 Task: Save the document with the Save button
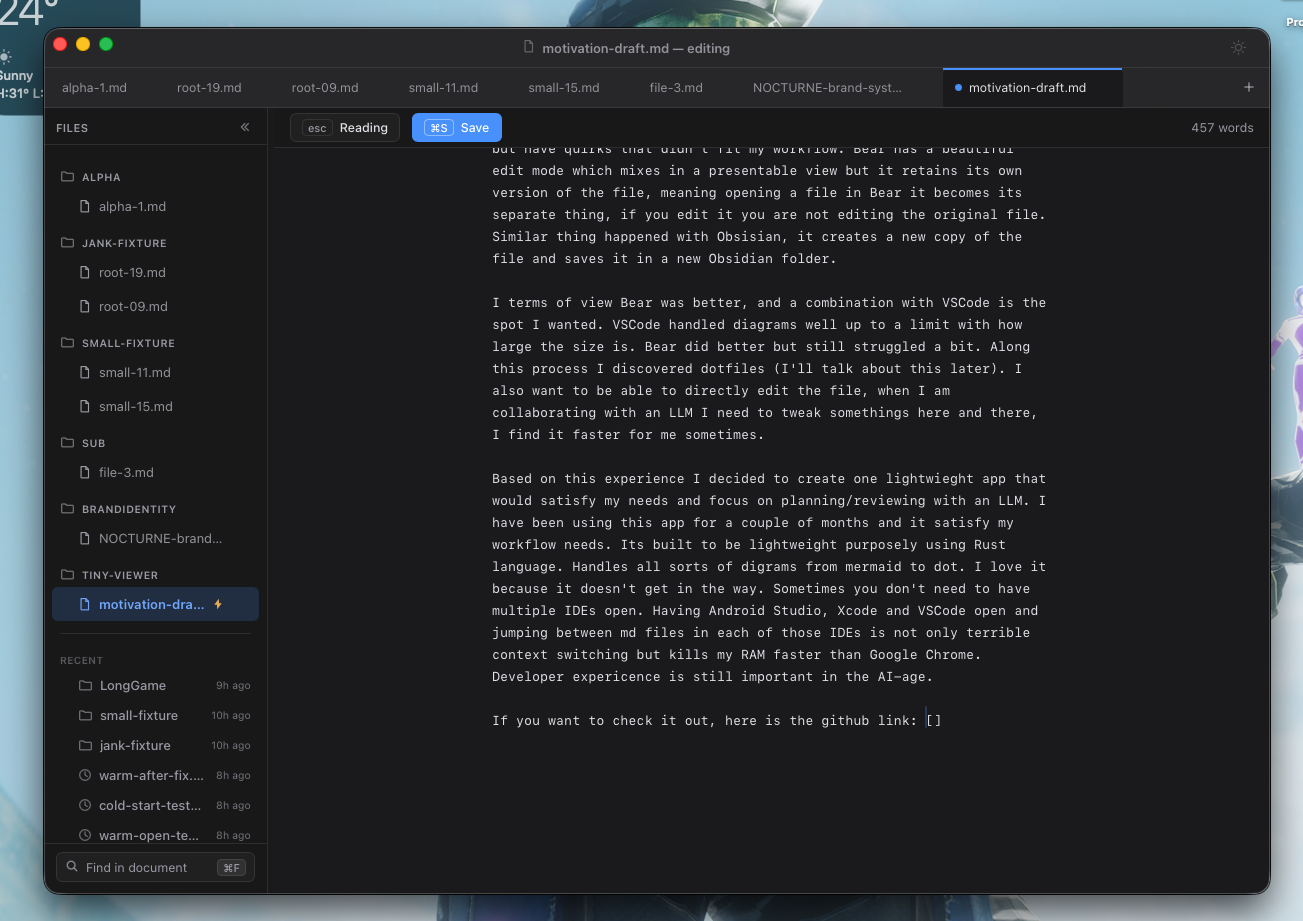tap(457, 127)
